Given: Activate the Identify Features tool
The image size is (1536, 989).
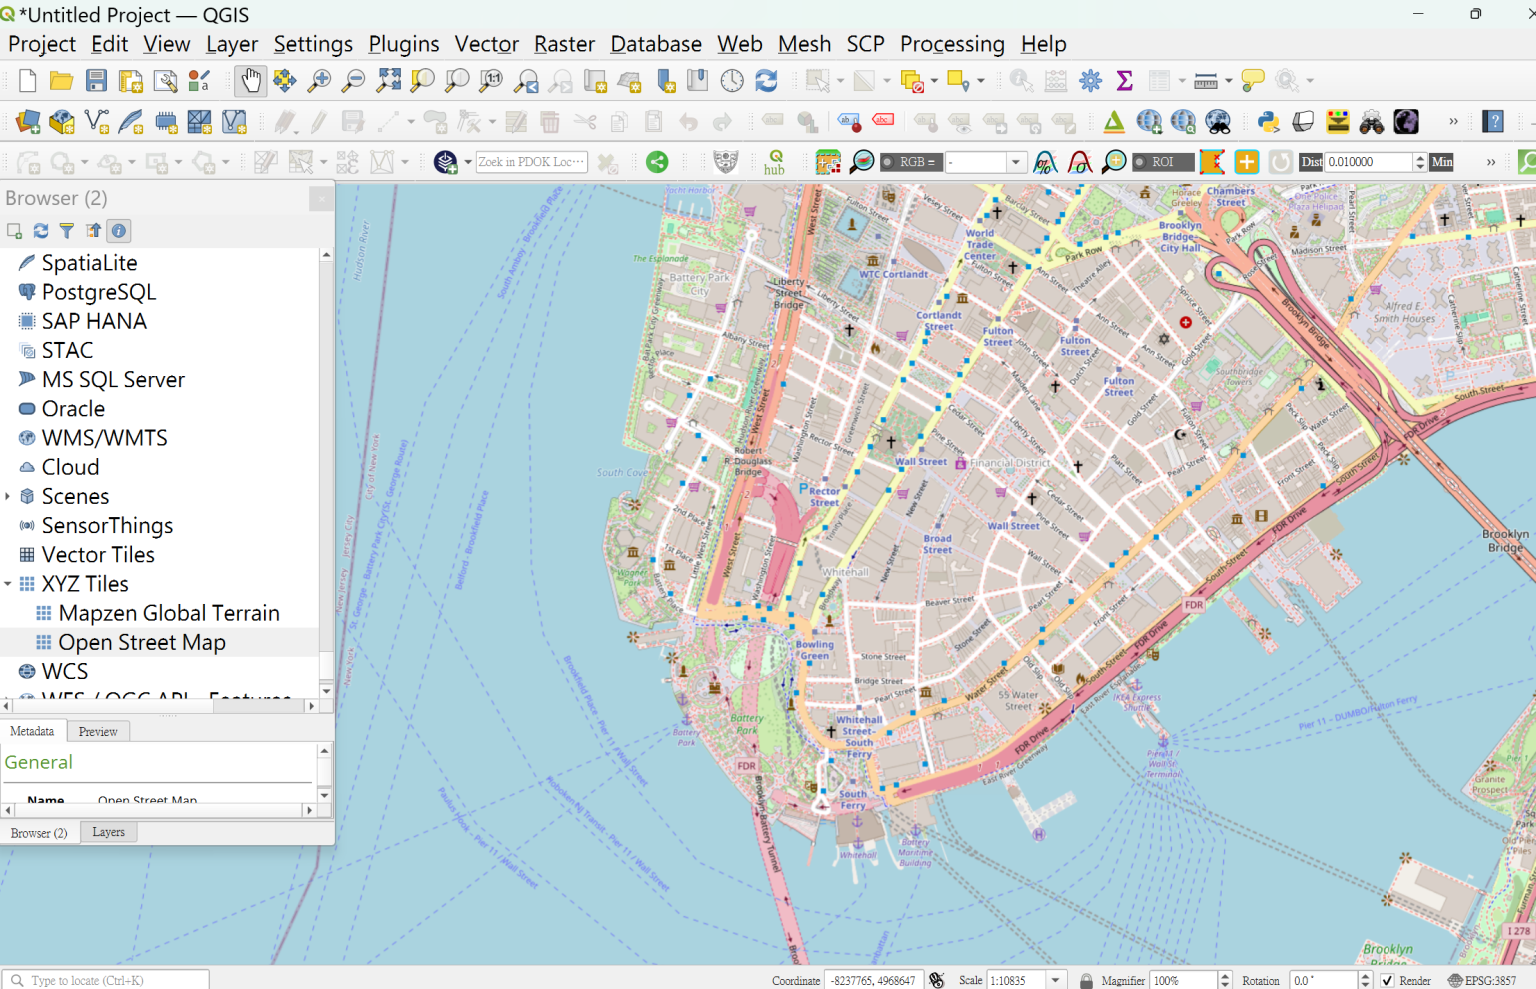Looking at the screenshot, I should [x=1019, y=80].
